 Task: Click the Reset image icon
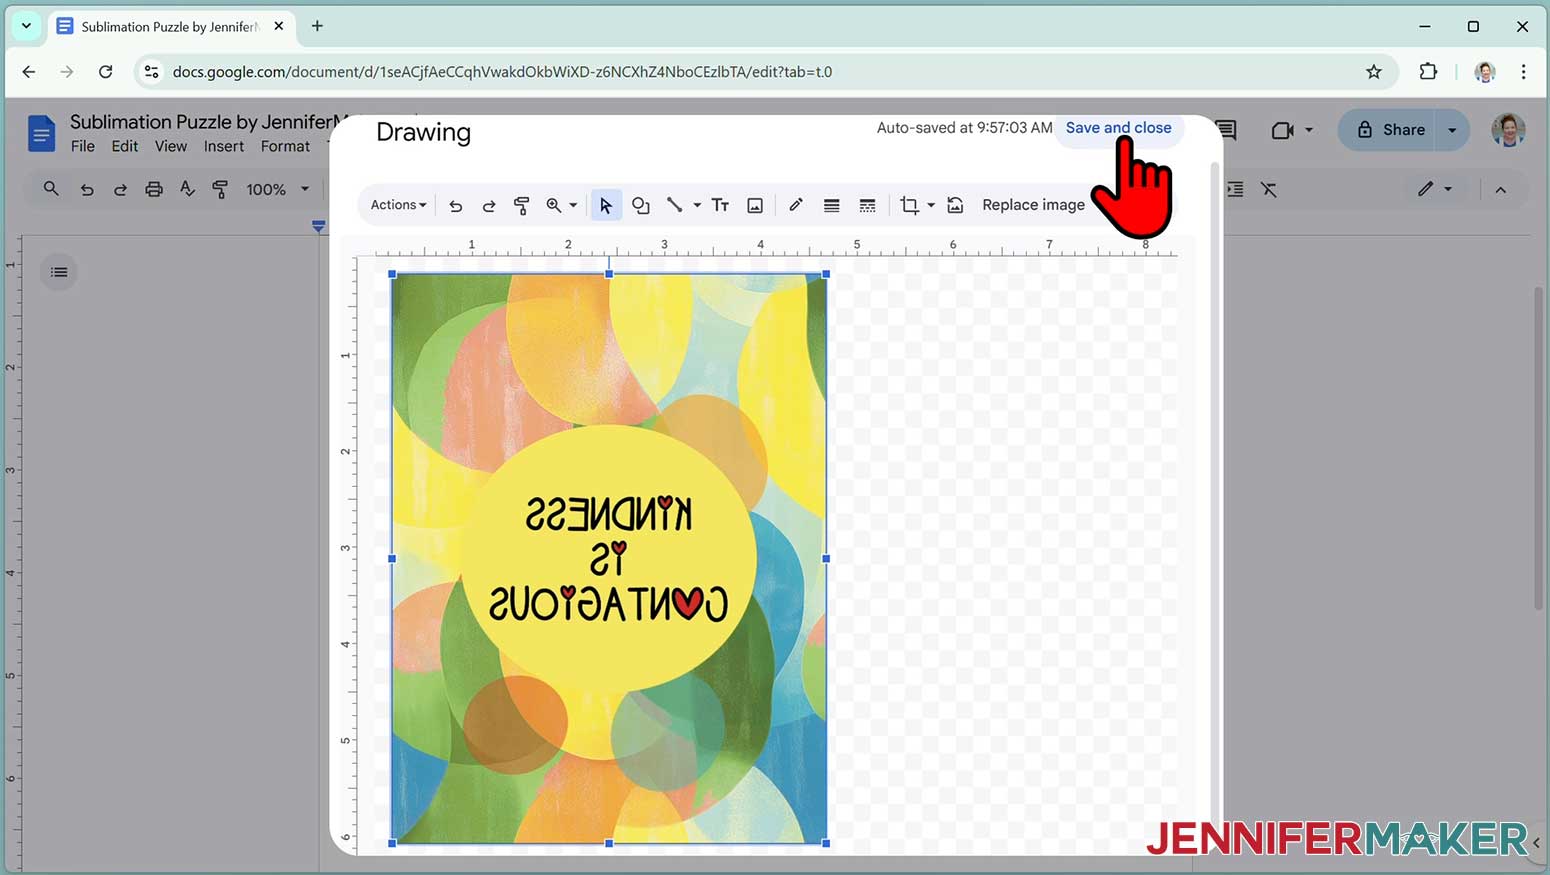(956, 205)
